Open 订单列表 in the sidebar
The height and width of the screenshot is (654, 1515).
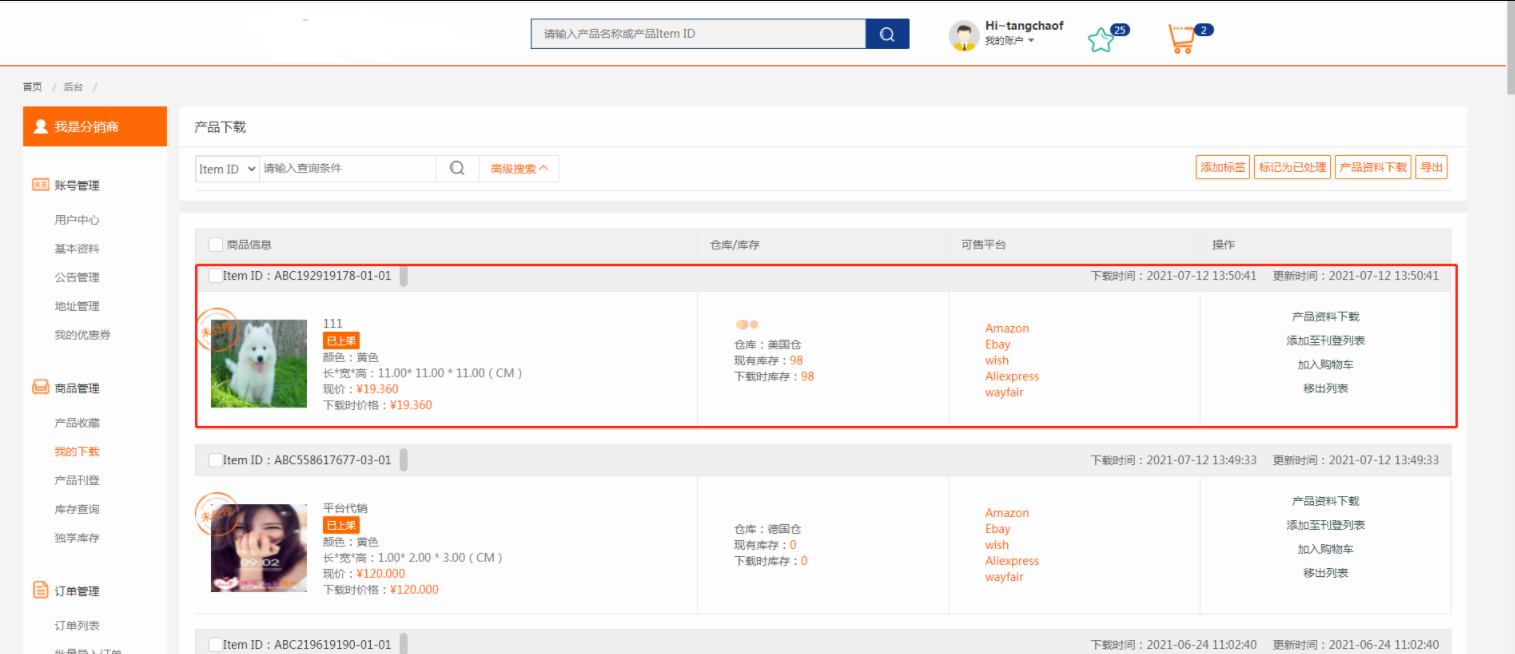click(77, 626)
